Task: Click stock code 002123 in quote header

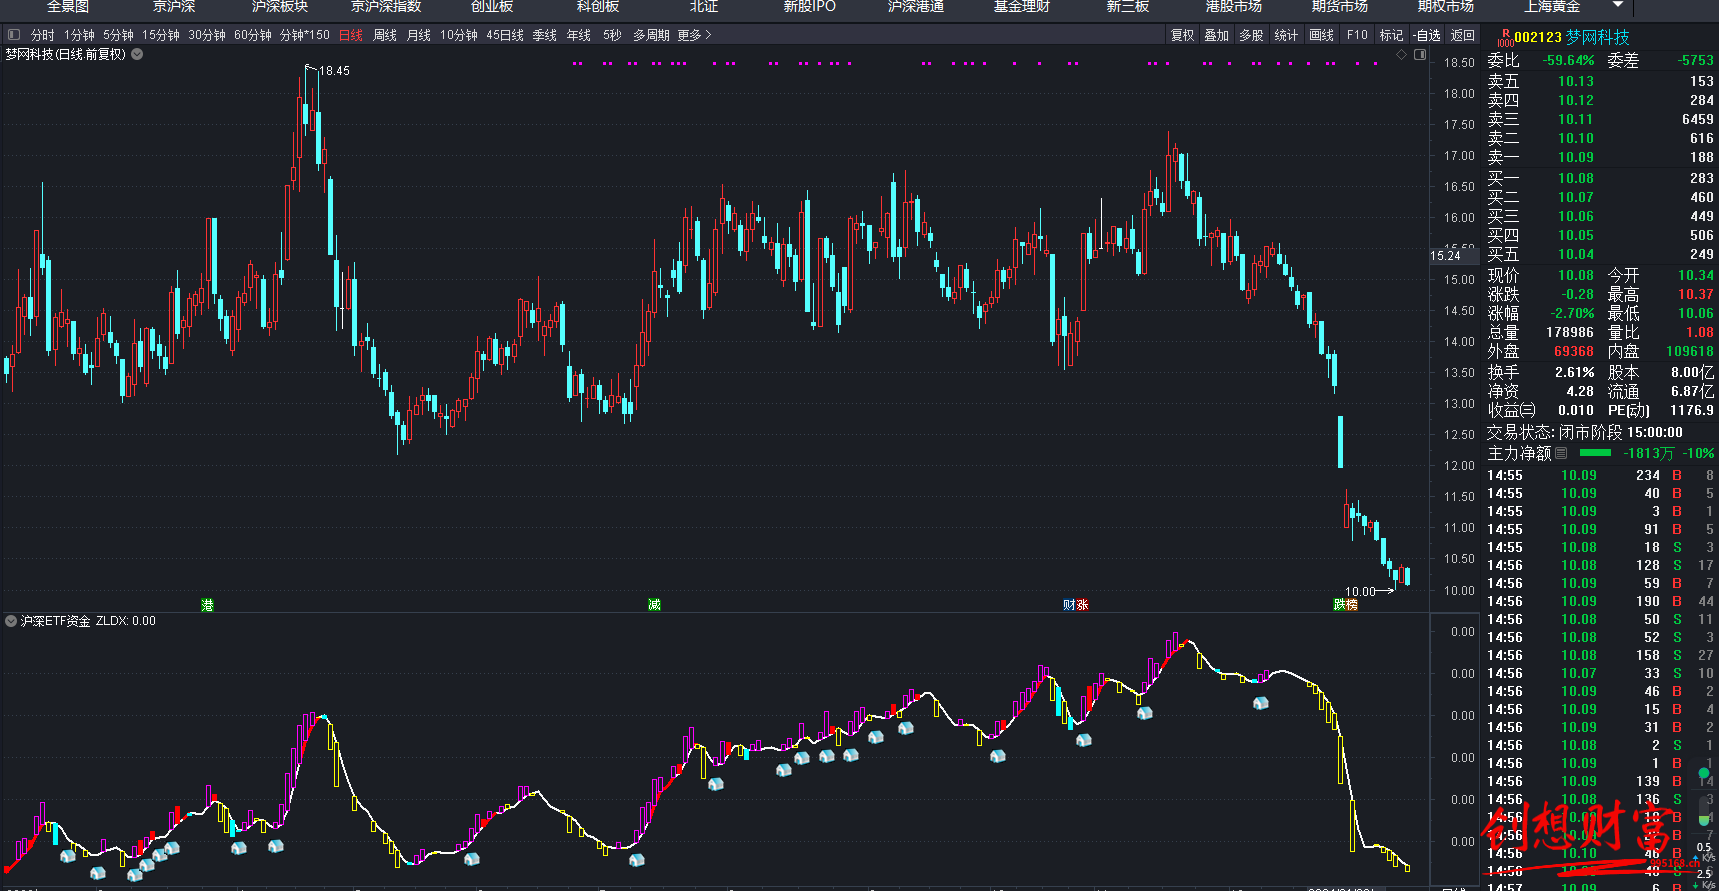Action: 1538,37
